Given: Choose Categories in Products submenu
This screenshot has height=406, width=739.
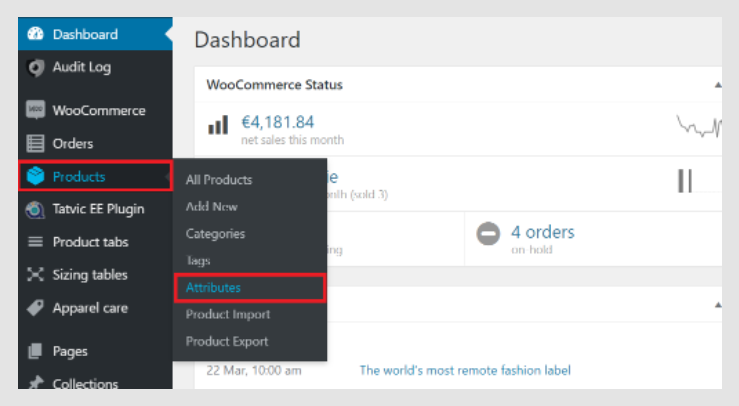Looking at the screenshot, I should 215,234.
